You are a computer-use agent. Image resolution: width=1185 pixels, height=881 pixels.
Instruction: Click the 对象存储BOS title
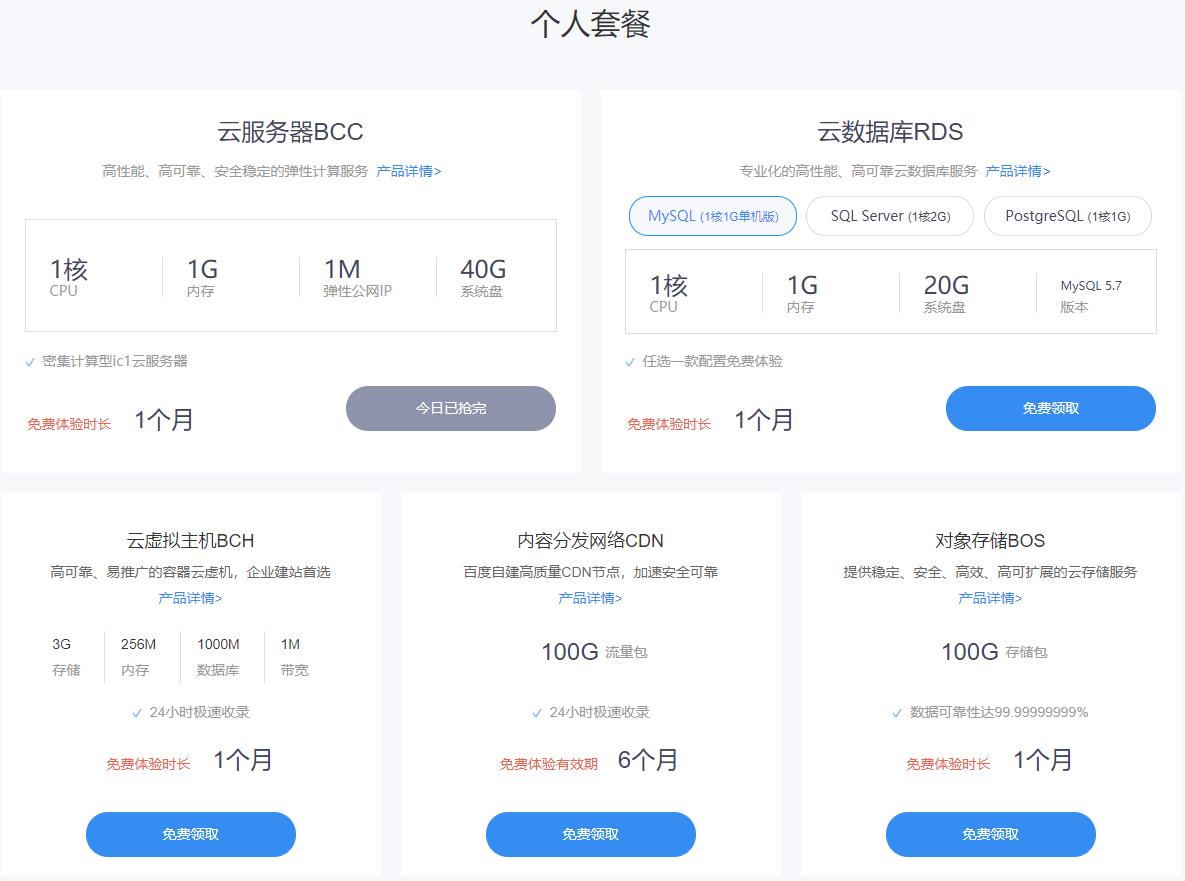click(x=990, y=541)
